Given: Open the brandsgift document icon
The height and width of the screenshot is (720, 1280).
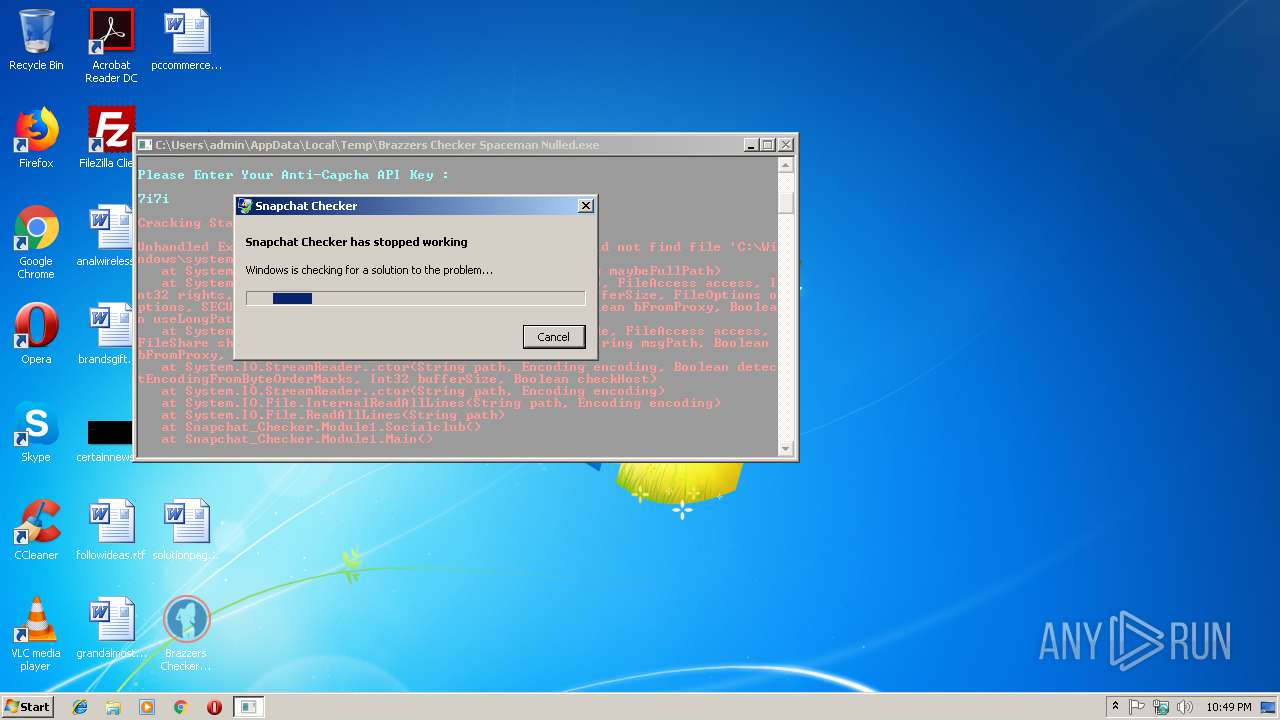Looking at the screenshot, I should click(x=106, y=334).
